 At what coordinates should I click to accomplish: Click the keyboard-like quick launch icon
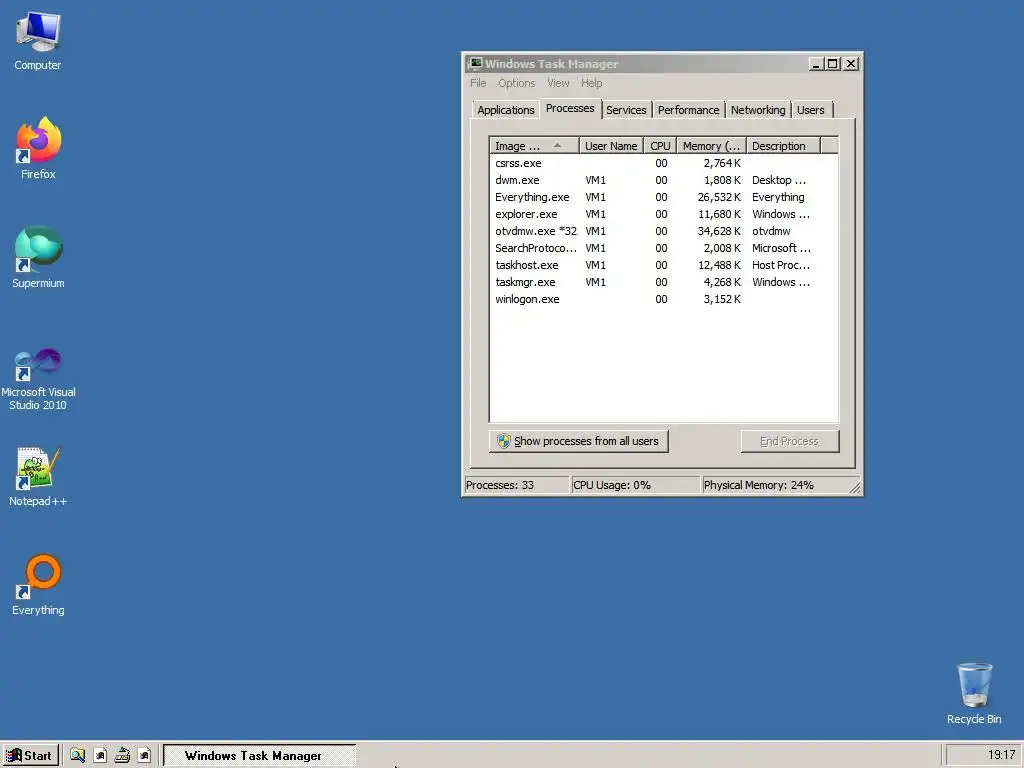tap(122, 755)
